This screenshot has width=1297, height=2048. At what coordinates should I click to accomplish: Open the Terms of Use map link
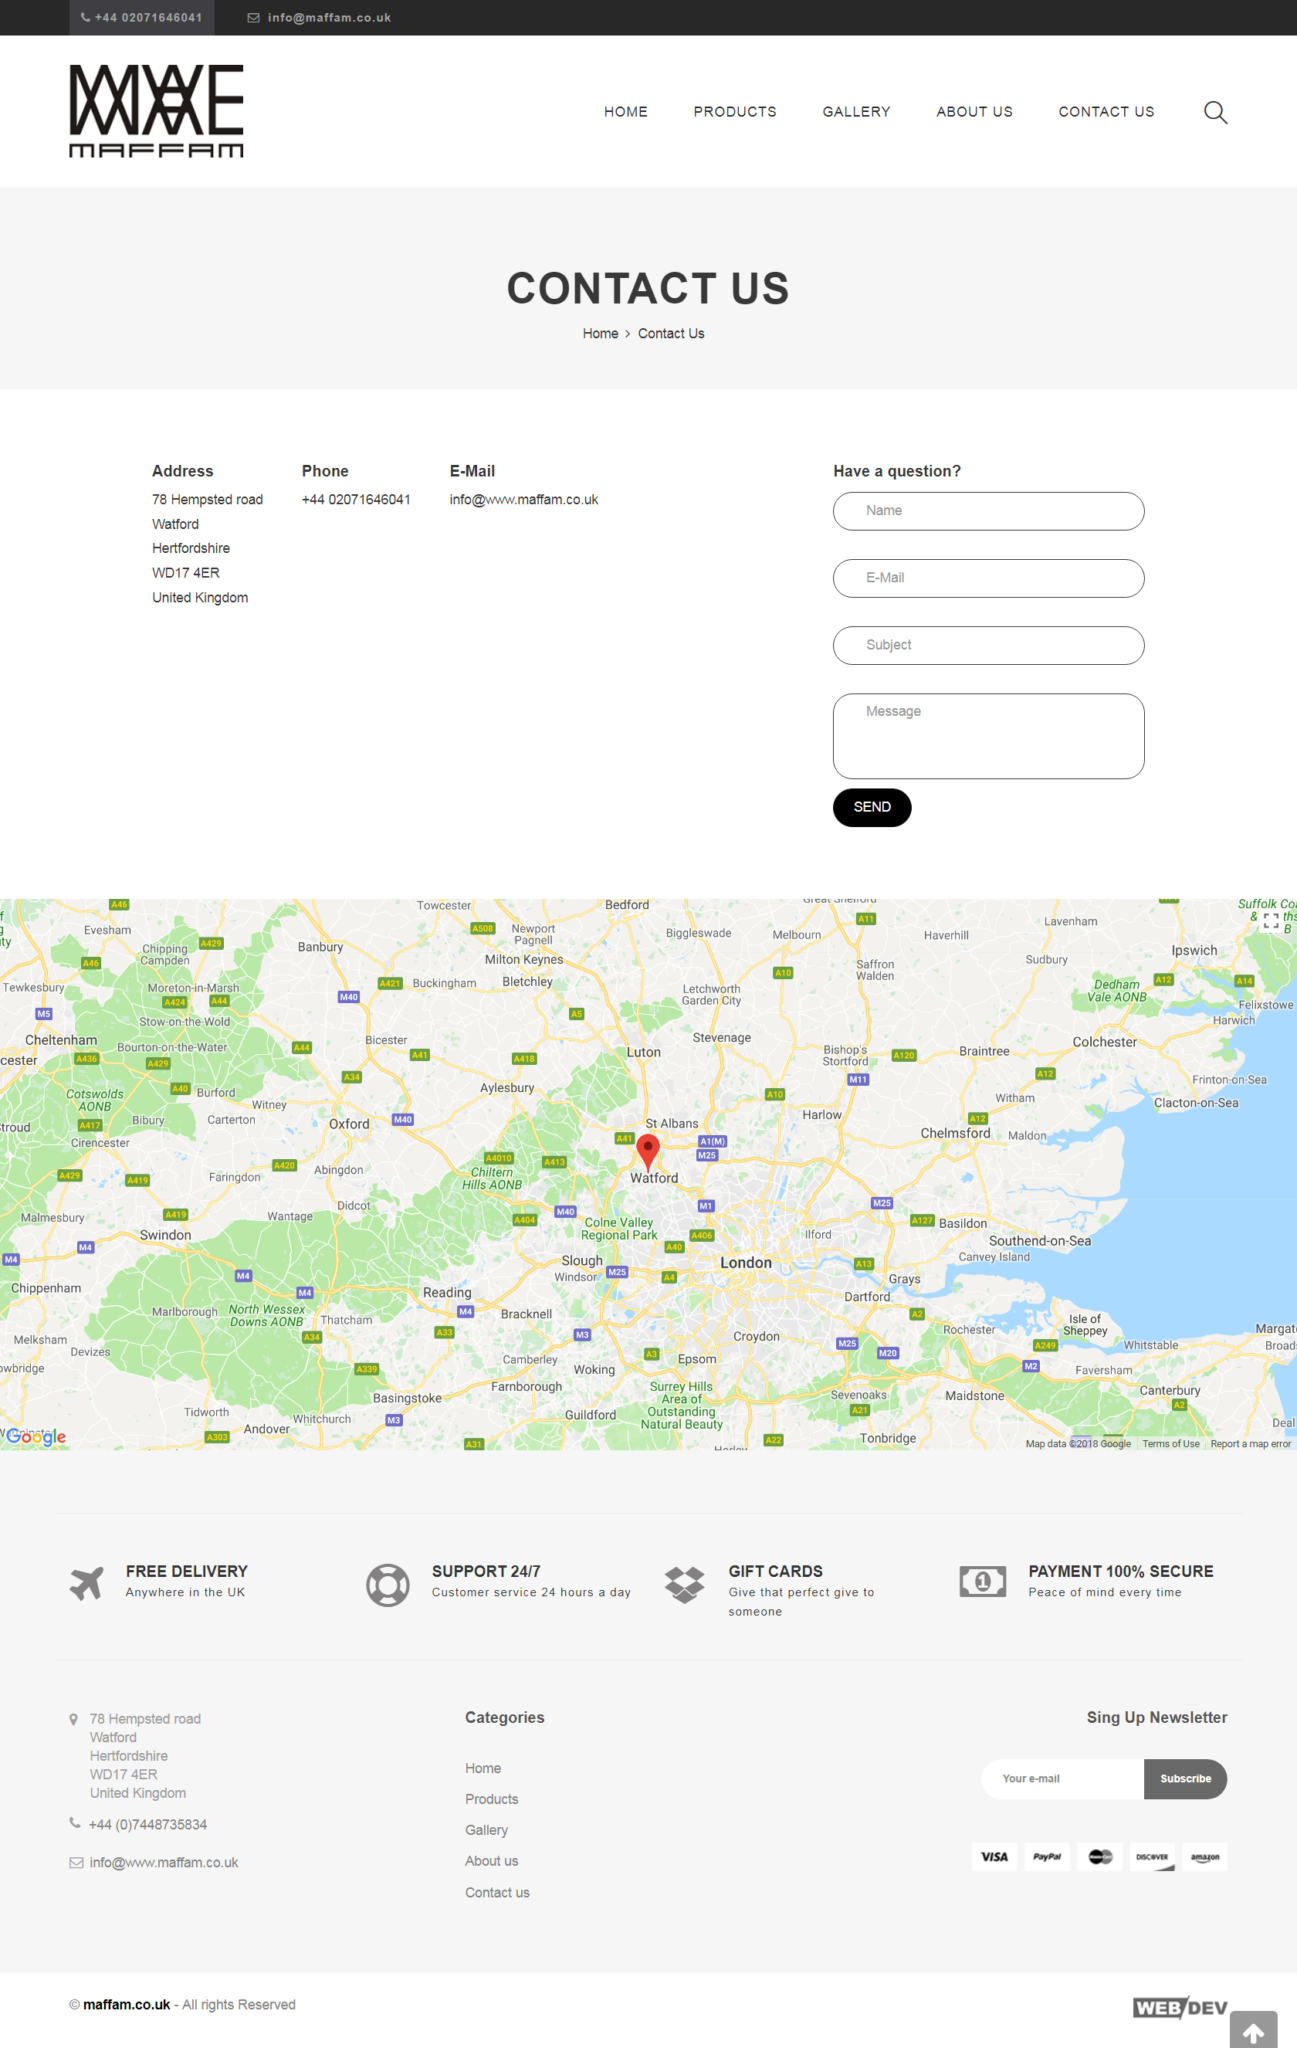click(1170, 1444)
